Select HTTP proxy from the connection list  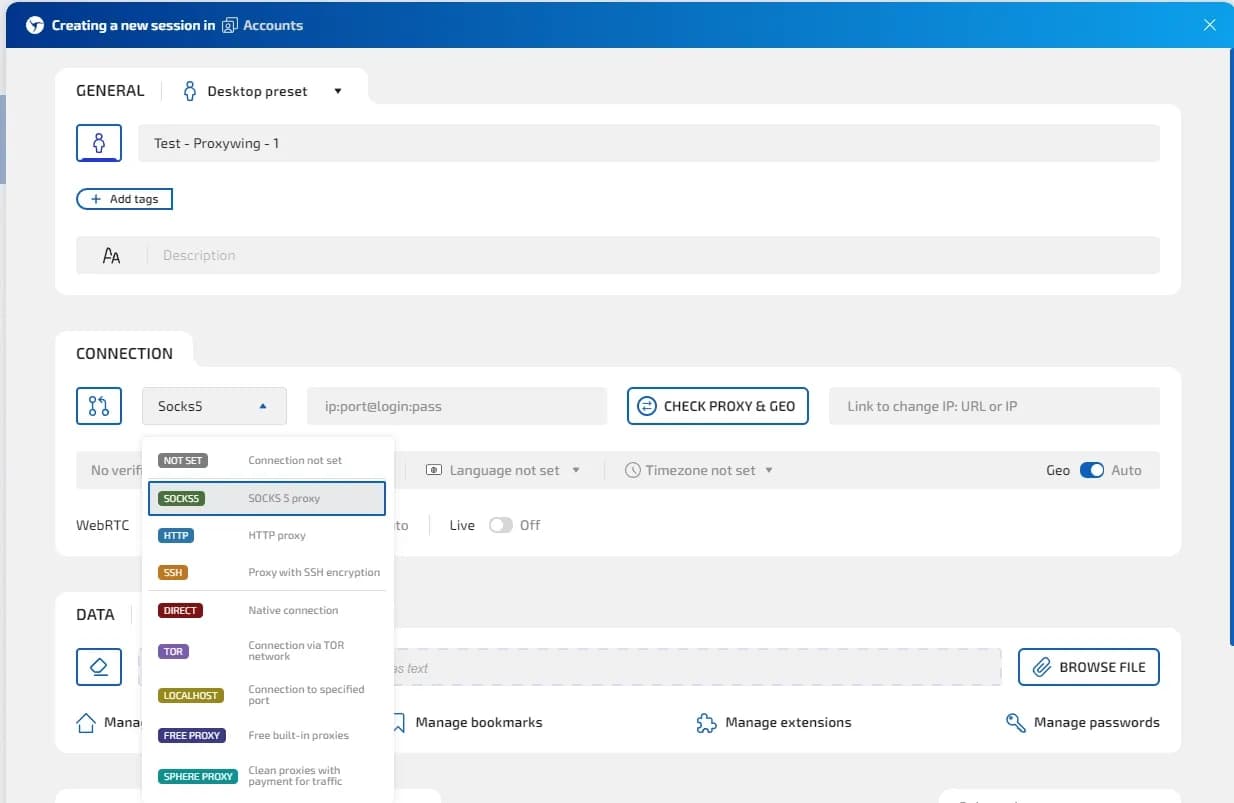tap(266, 535)
